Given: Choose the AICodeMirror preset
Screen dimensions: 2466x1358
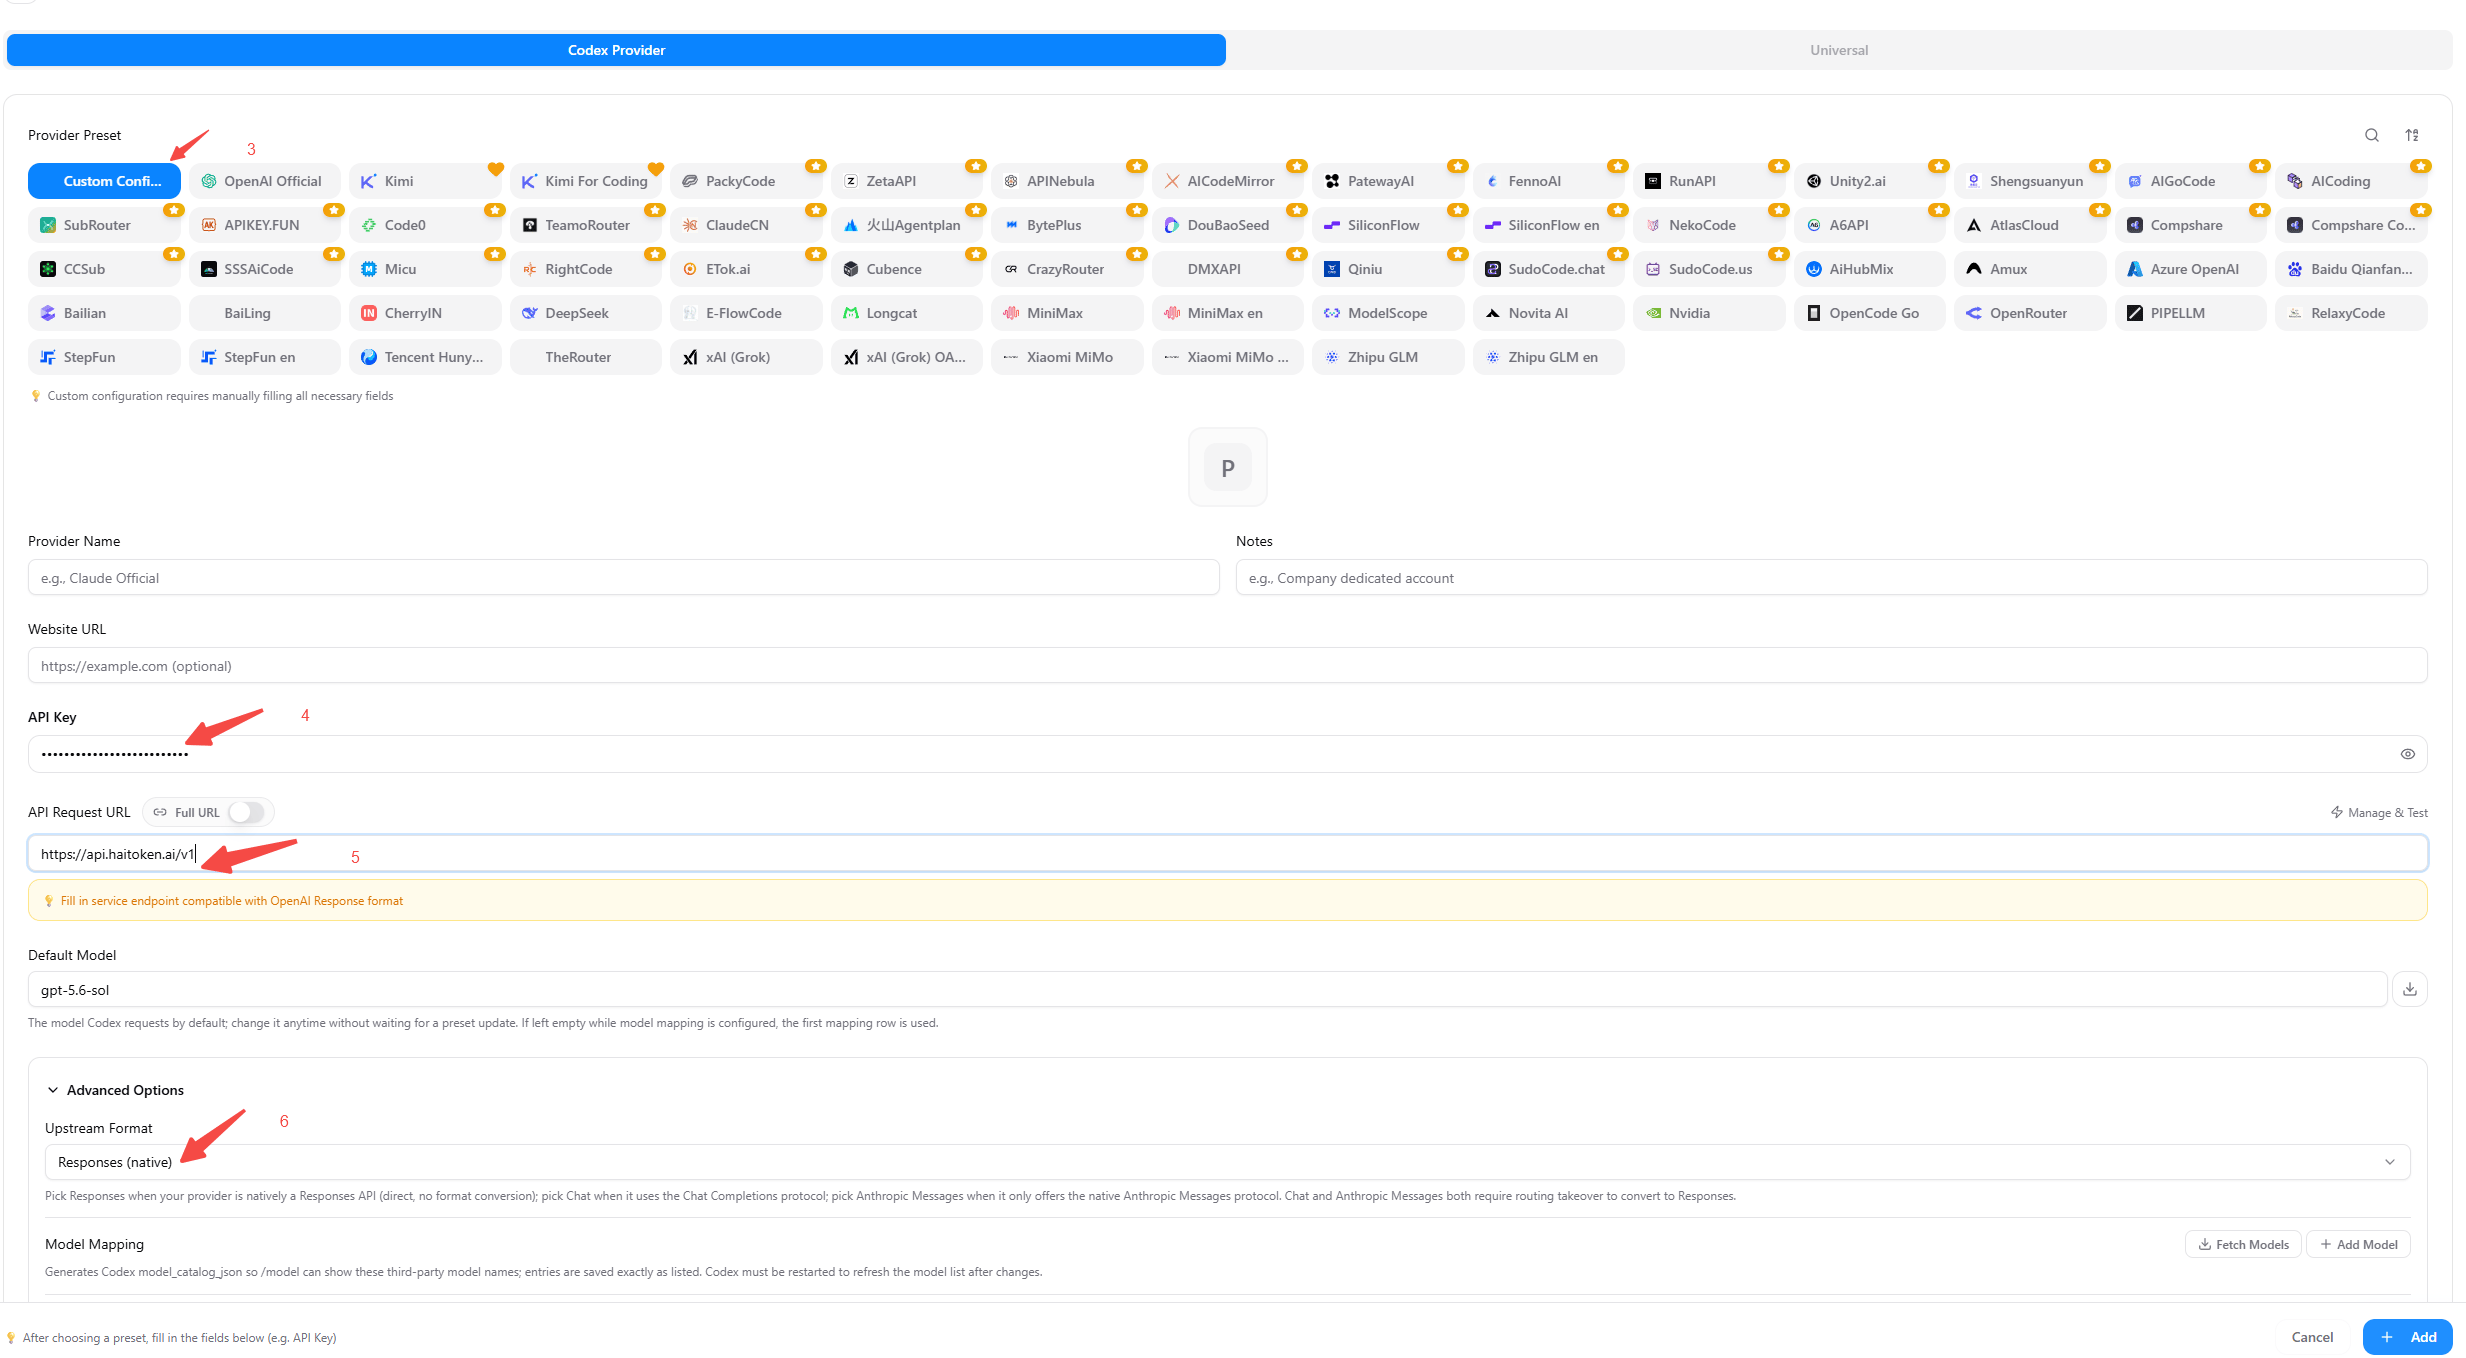Looking at the screenshot, I should point(1228,181).
